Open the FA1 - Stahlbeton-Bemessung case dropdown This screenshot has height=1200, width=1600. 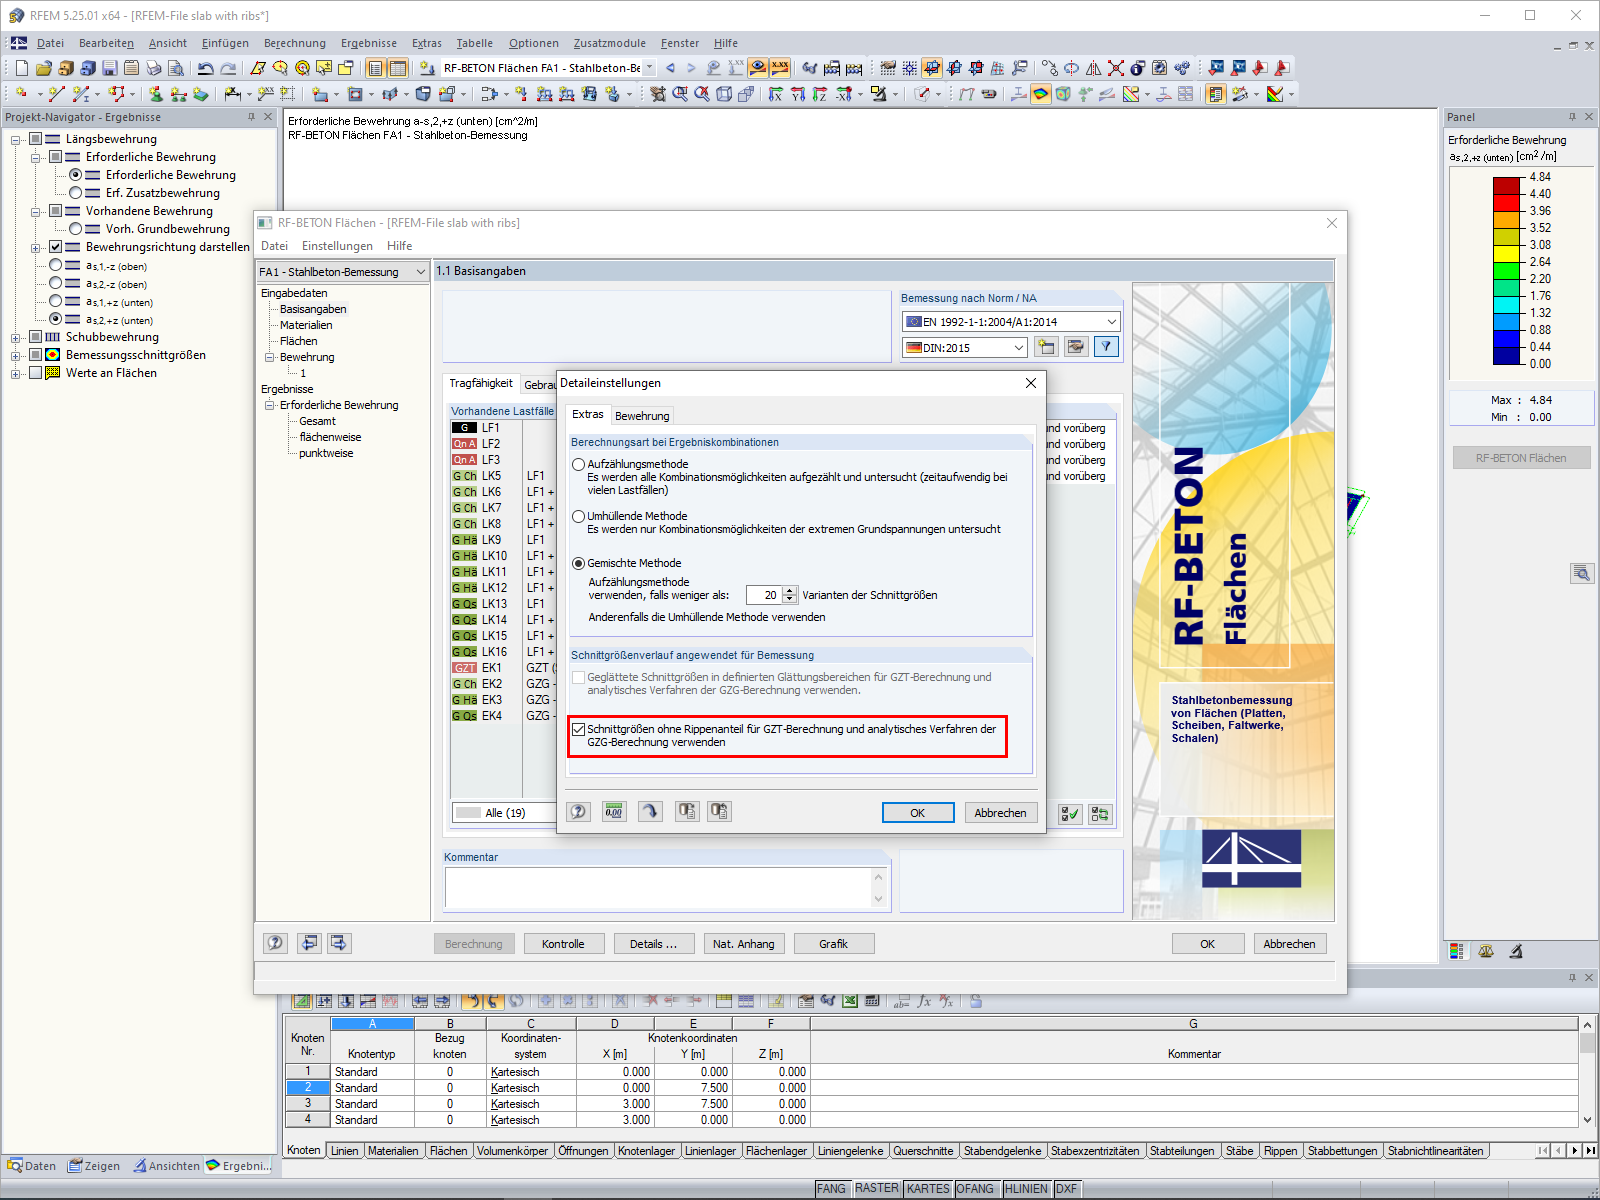click(x=343, y=272)
